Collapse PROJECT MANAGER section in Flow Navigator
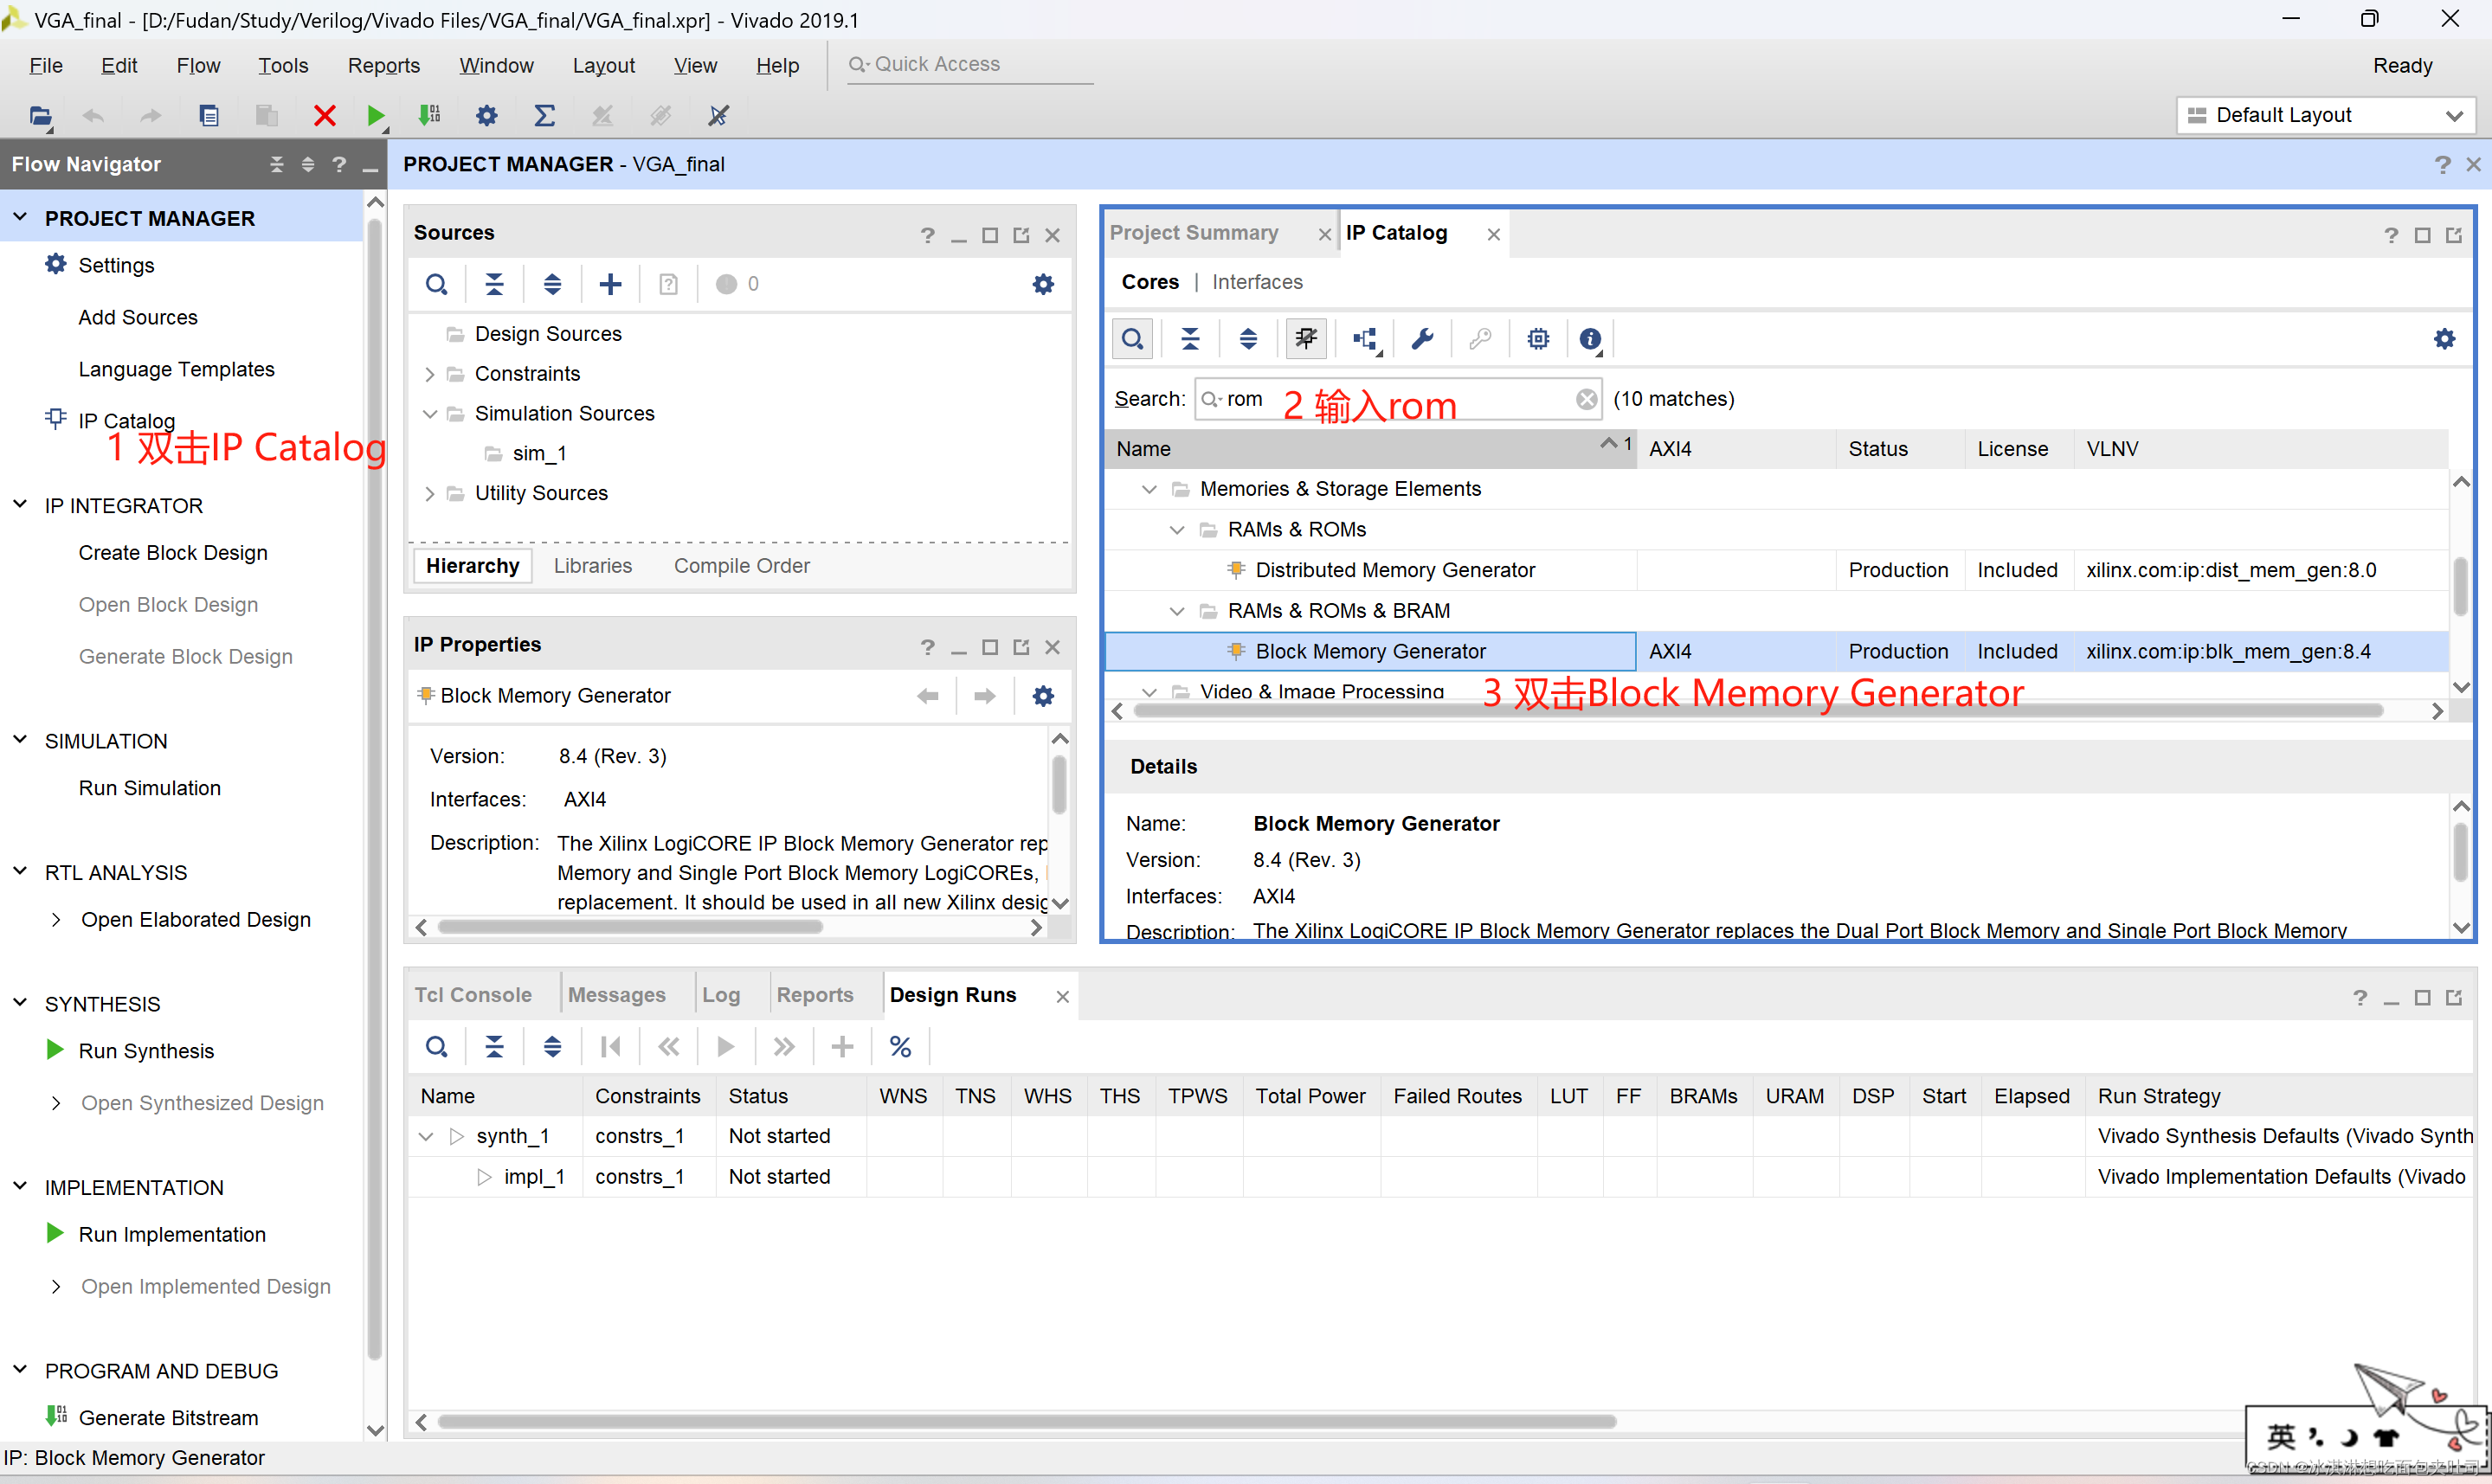The height and width of the screenshot is (1484, 2492). 20,217
